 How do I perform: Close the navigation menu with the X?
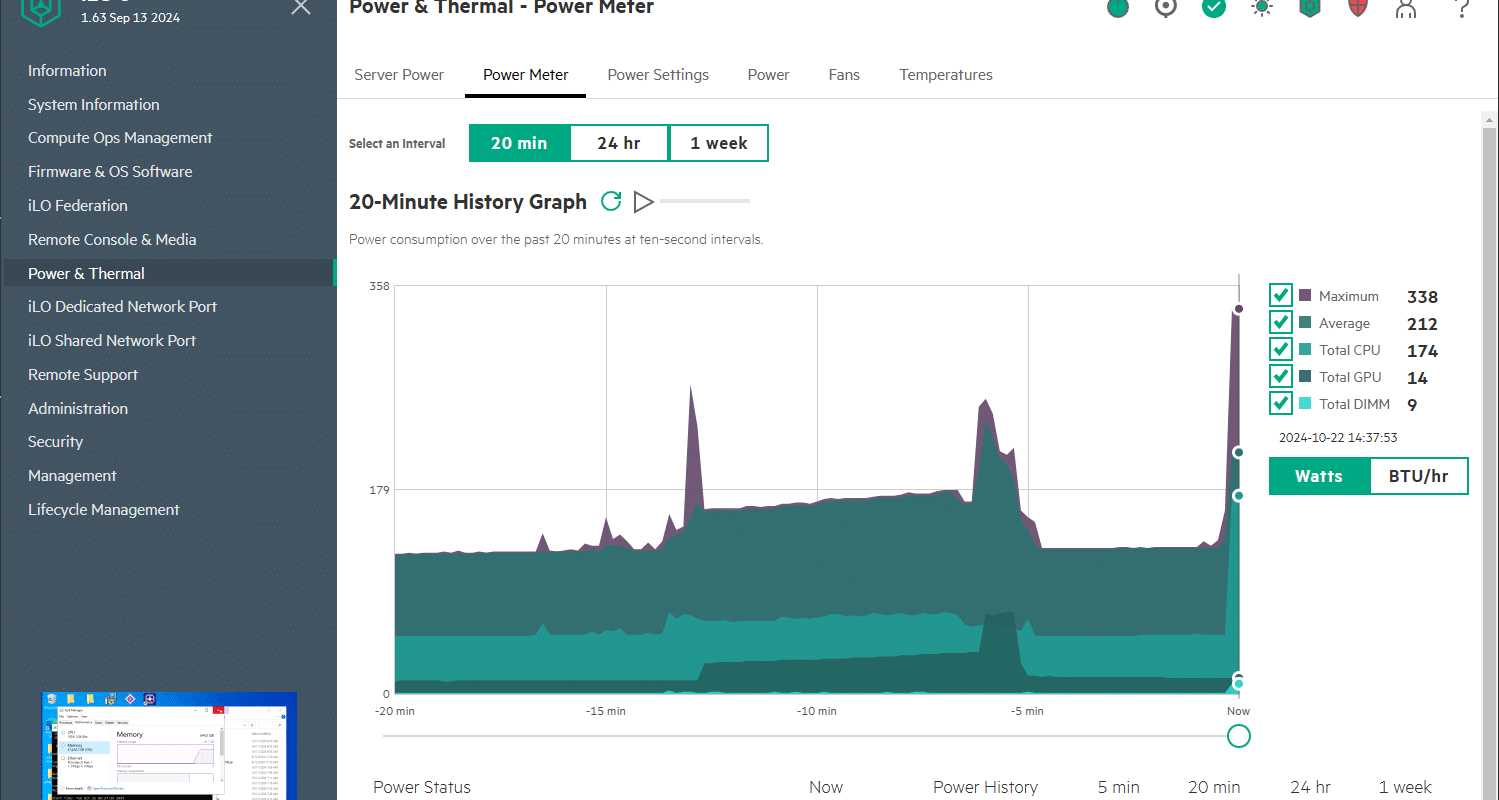[x=300, y=7]
